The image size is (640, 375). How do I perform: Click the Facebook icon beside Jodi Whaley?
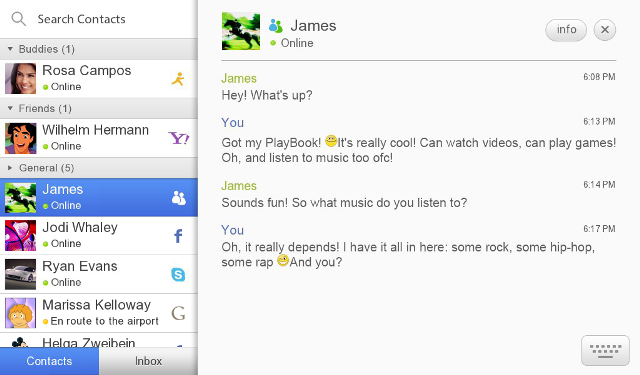point(178,236)
